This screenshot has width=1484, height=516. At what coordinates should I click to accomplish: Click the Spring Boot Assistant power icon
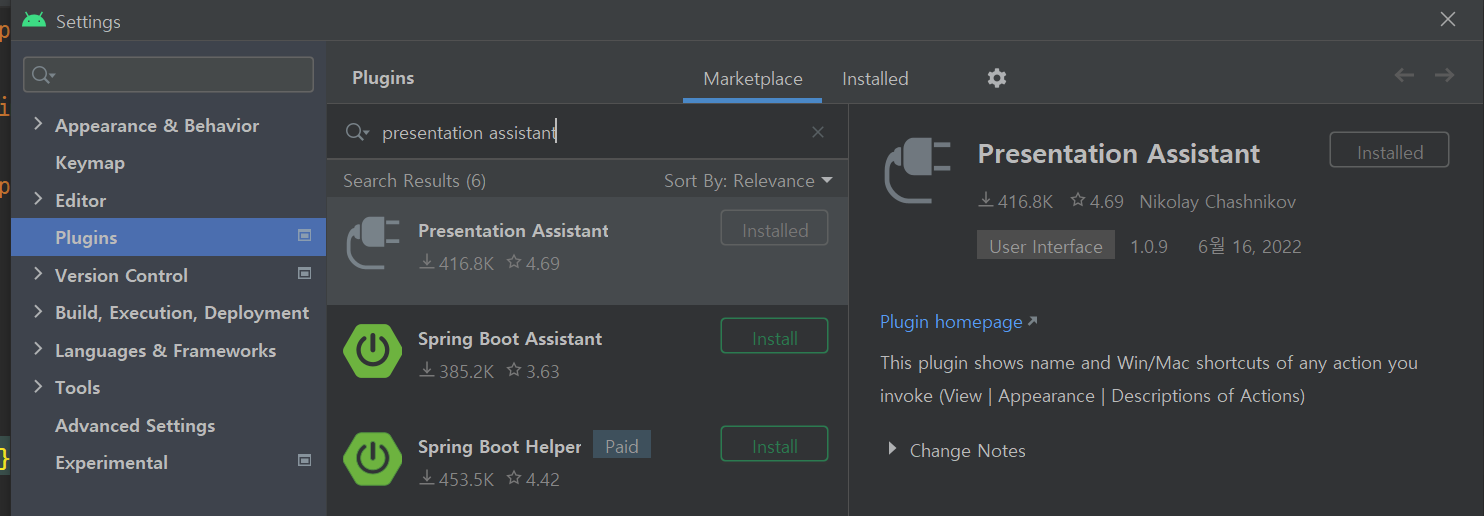click(372, 351)
